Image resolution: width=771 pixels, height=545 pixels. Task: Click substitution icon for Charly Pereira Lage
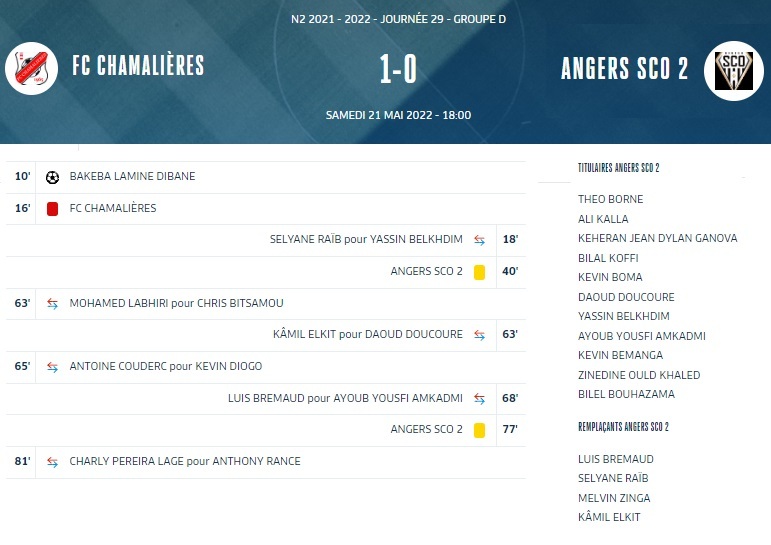pyautogui.click(x=52, y=462)
